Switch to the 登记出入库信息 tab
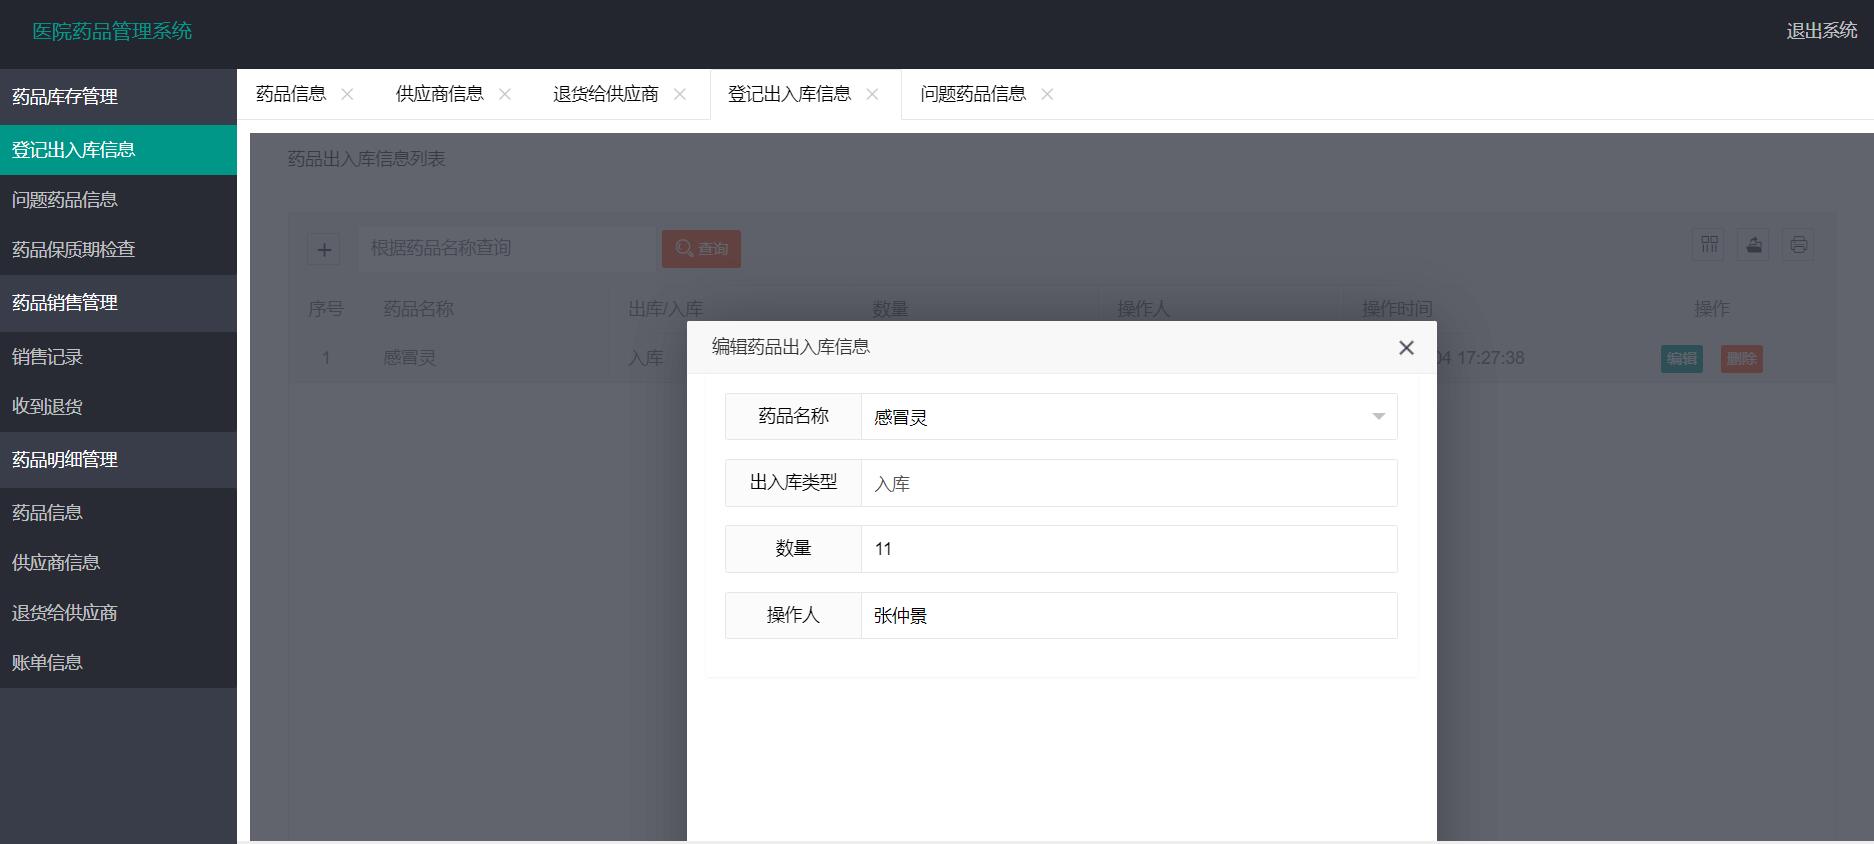Screen dimensions: 1874x844 789,94
